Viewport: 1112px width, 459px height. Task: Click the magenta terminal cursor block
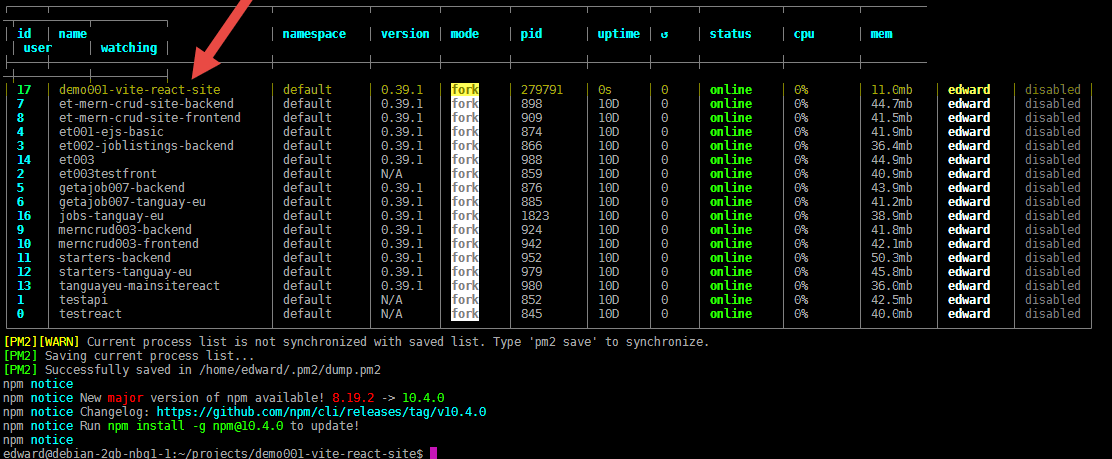pyautogui.click(x=433, y=453)
